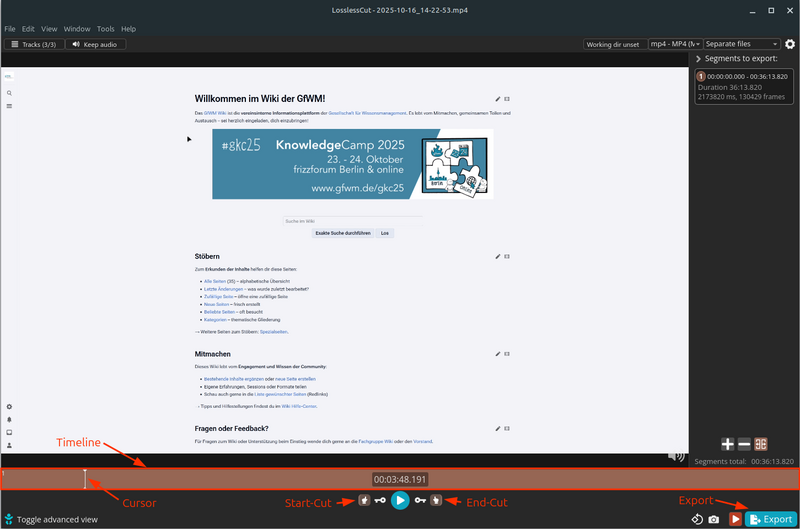Add a new segment with plus icon
The height and width of the screenshot is (529, 800).
(x=728, y=444)
